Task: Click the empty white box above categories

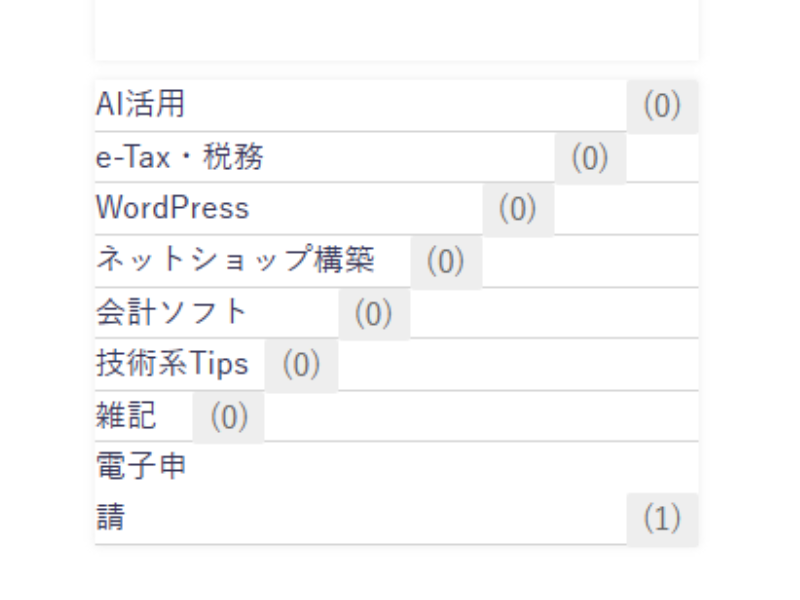Action: (x=396, y=30)
